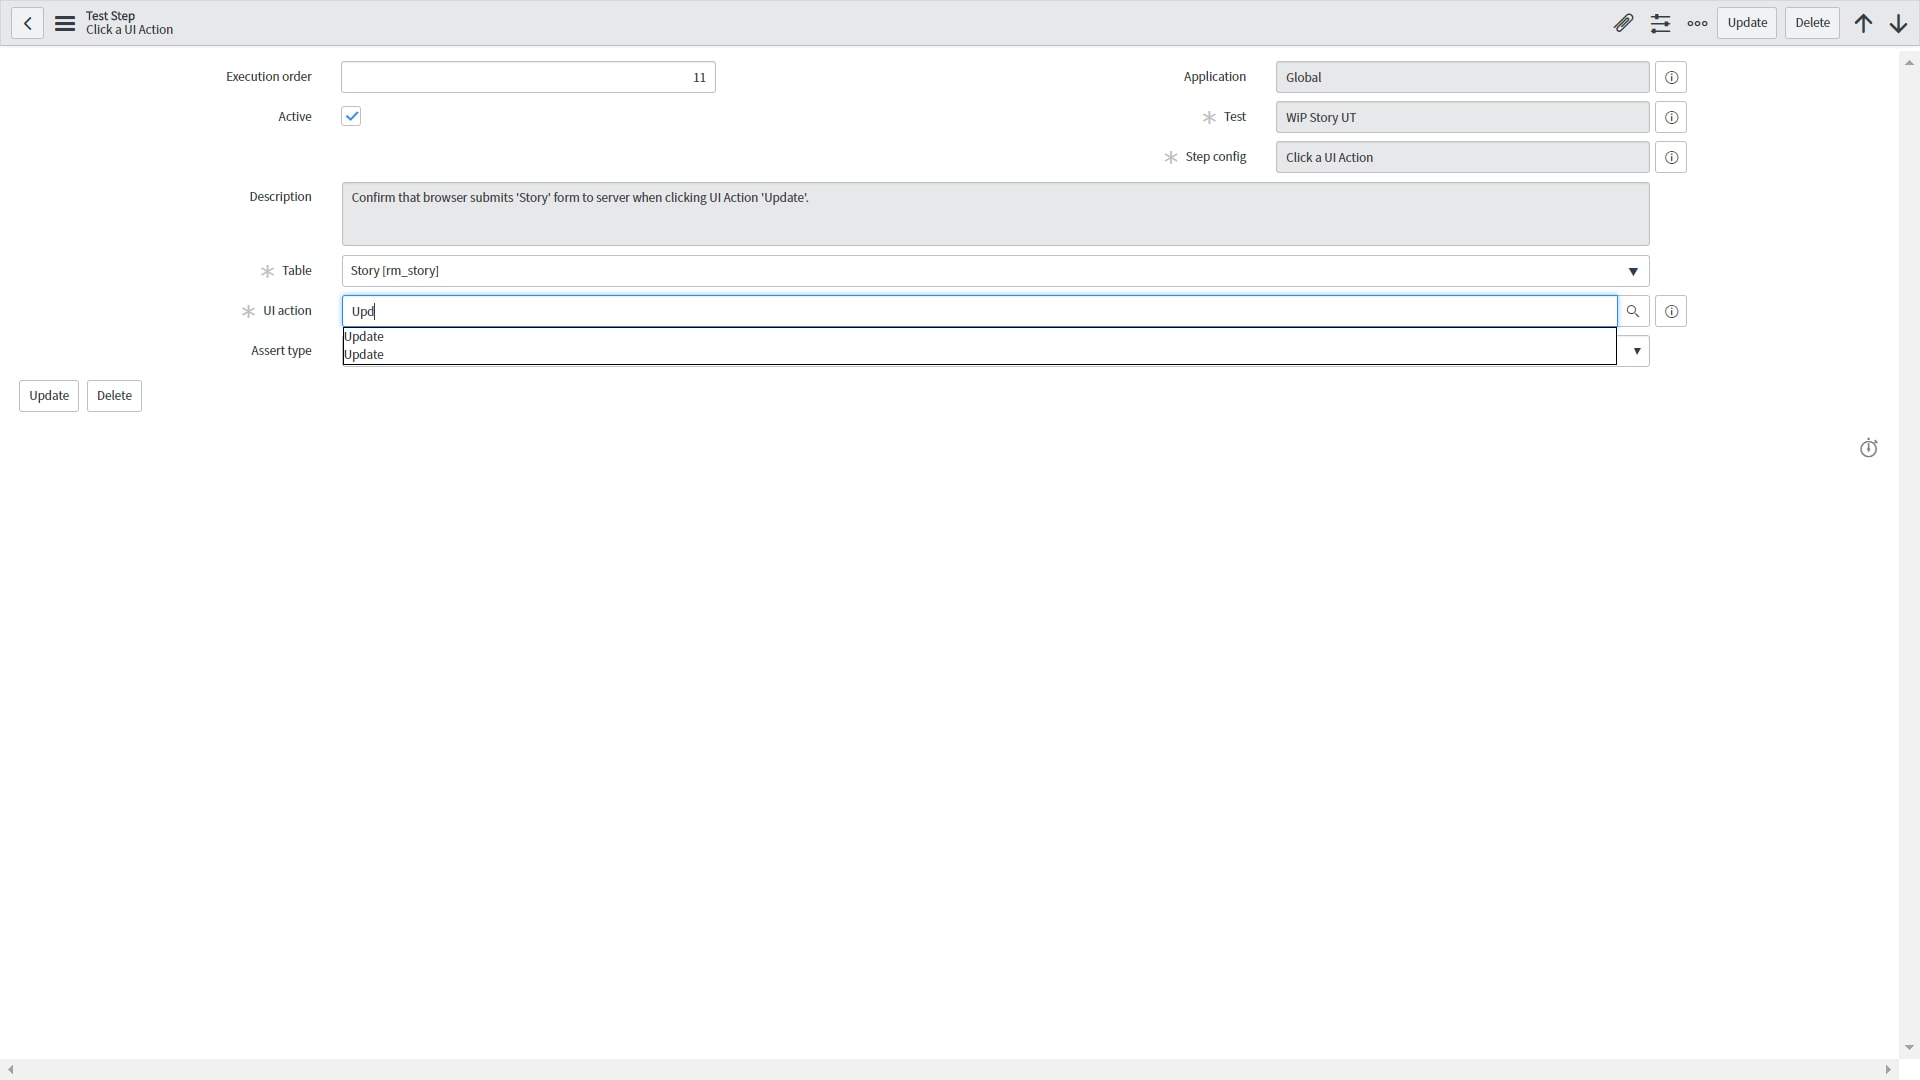Click the 'UI action' field label

coord(287,311)
